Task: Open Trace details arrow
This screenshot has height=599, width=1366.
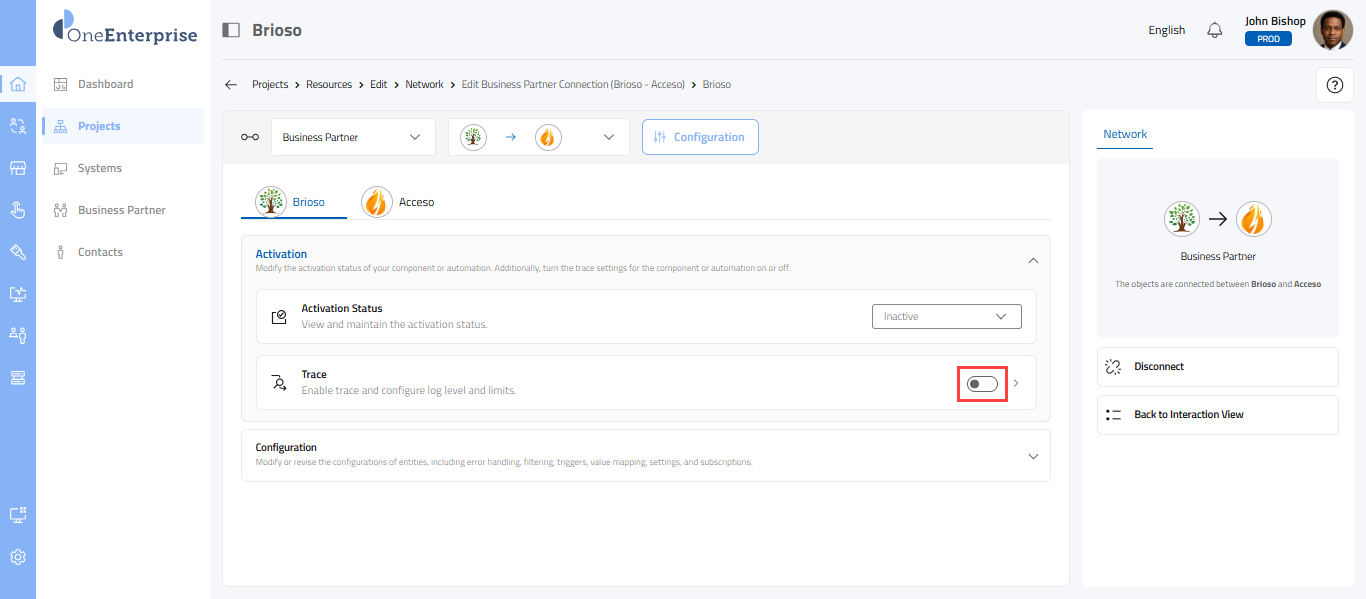Action: 1016,383
